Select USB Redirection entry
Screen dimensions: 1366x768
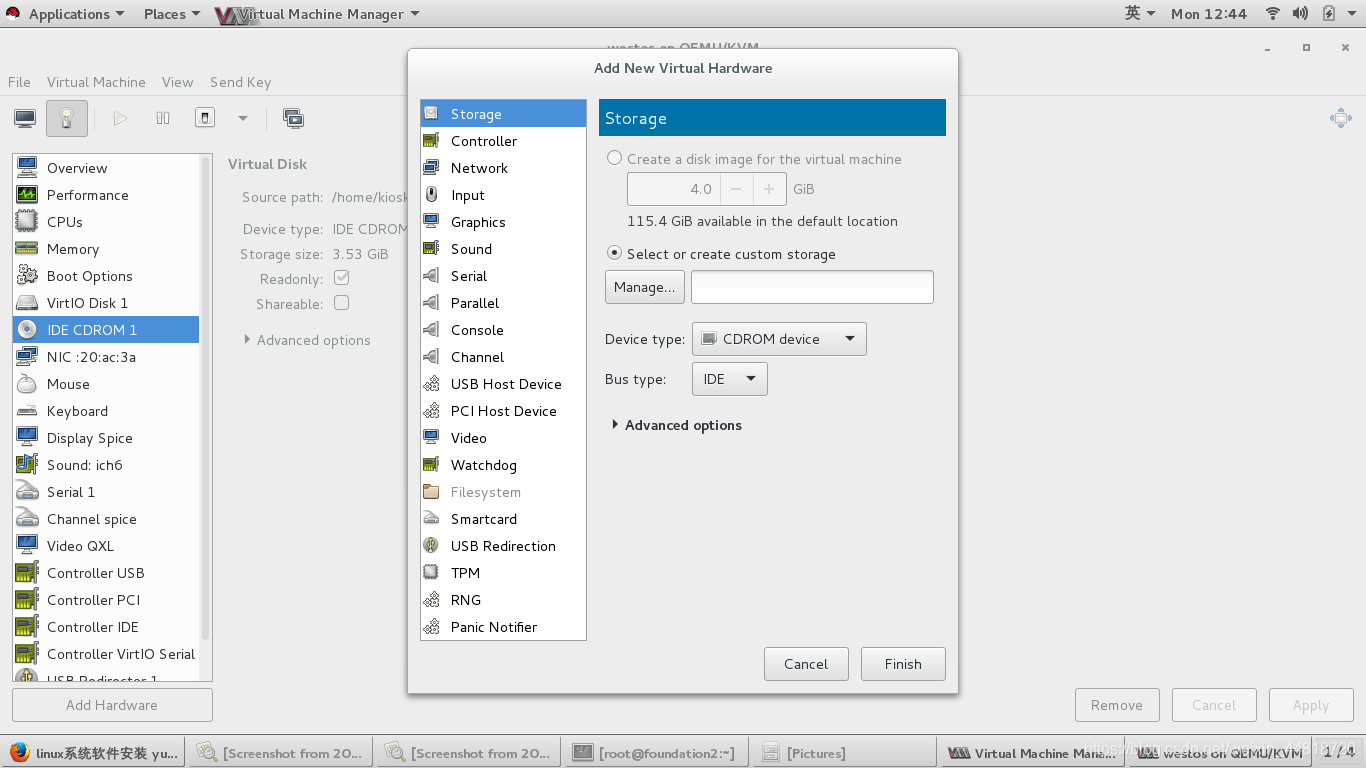pyautogui.click(x=503, y=546)
